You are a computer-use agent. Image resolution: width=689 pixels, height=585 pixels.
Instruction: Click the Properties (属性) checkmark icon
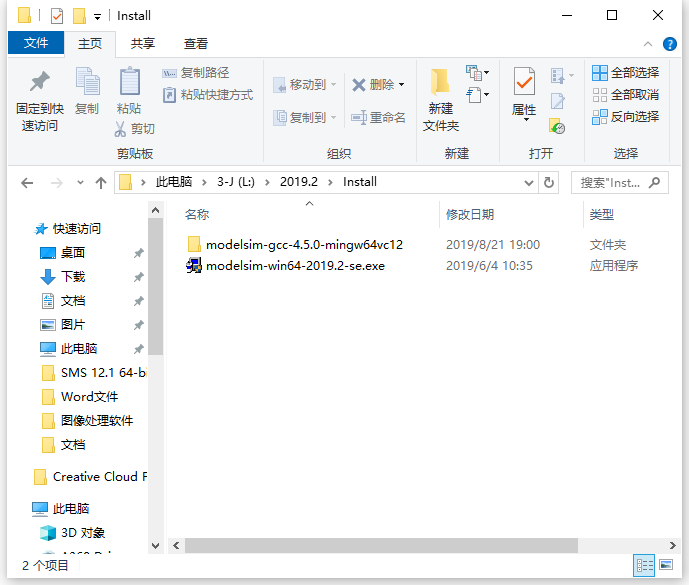coord(524,81)
